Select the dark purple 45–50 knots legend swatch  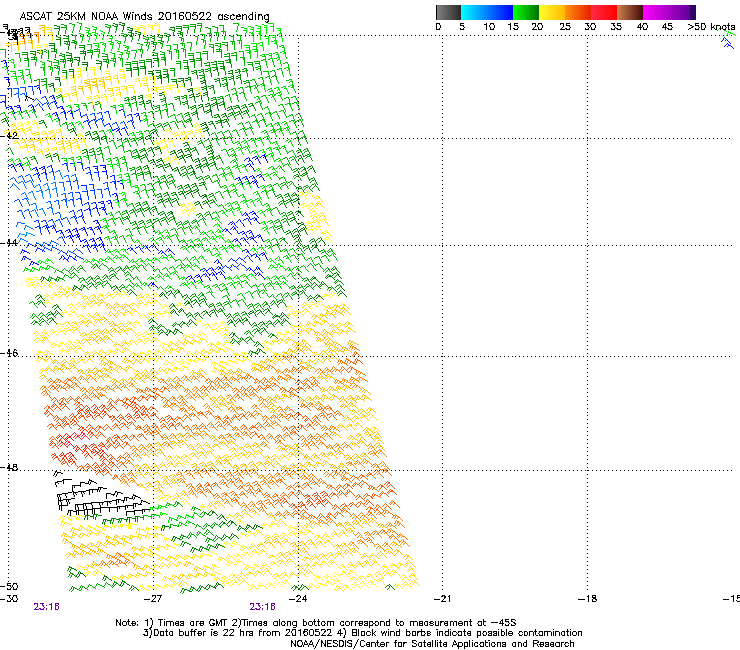682,12
